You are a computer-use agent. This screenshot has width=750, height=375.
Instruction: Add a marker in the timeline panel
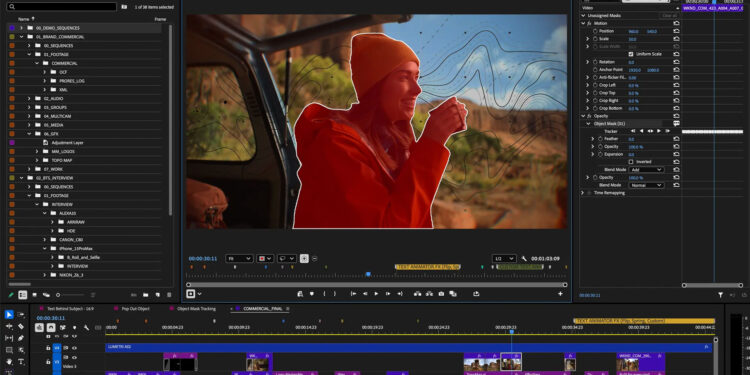click(74, 328)
